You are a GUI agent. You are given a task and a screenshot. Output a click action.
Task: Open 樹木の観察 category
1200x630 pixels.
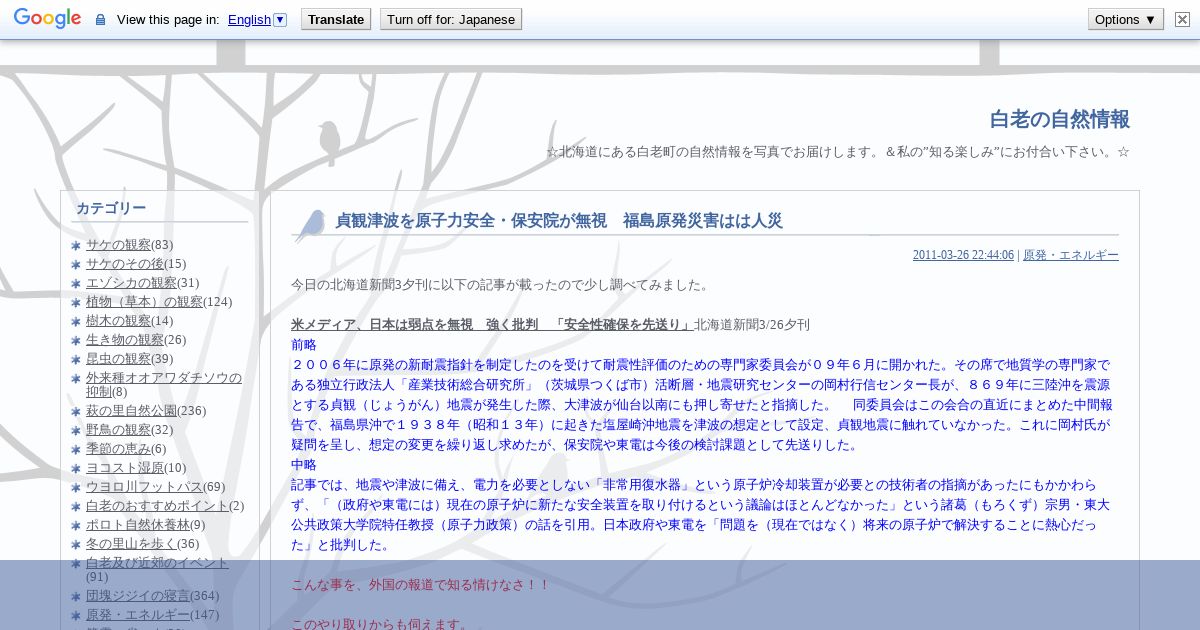click(118, 321)
